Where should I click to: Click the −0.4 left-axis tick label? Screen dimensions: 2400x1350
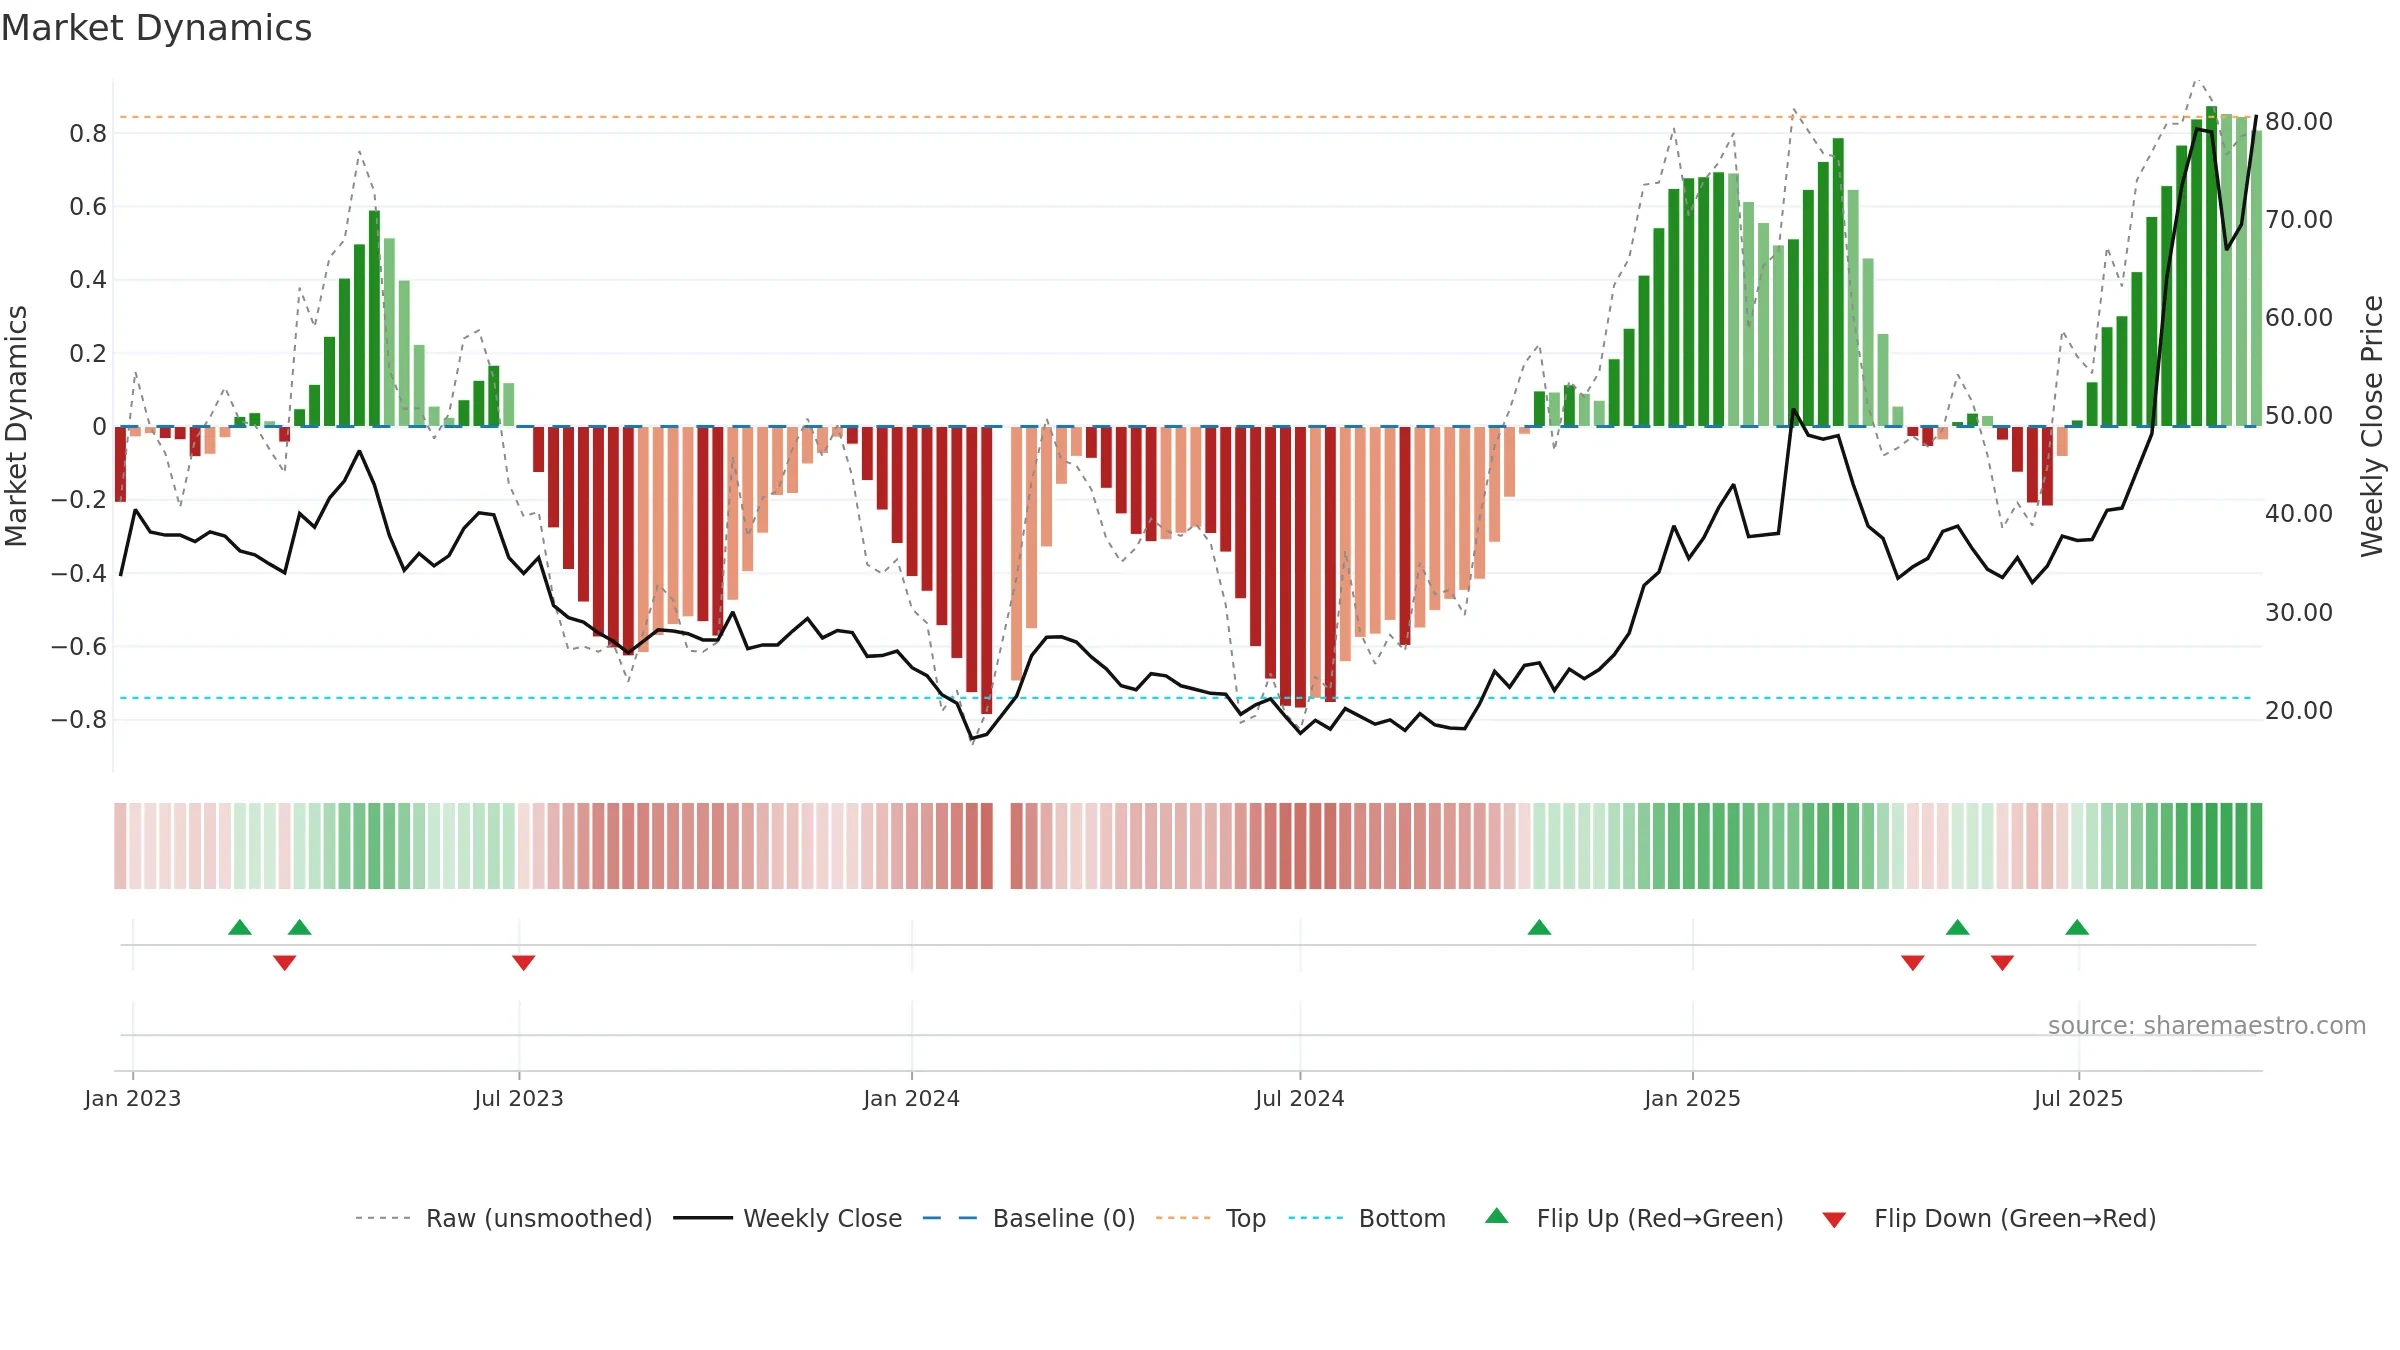click(x=79, y=573)
